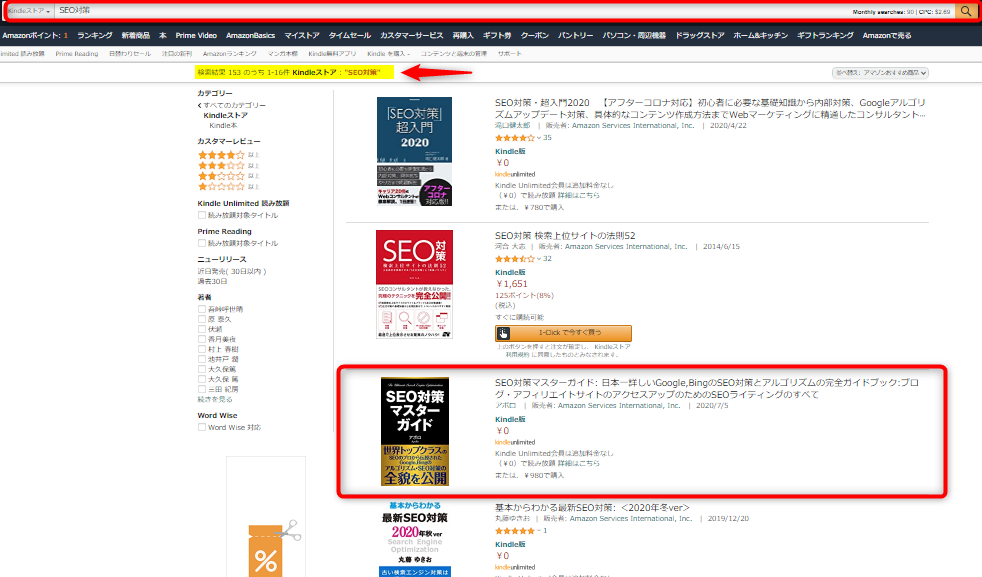Check author 村上 春樹 checkbox
The width and height of the screenshot is (982, 577).
[x=202, y=349]
